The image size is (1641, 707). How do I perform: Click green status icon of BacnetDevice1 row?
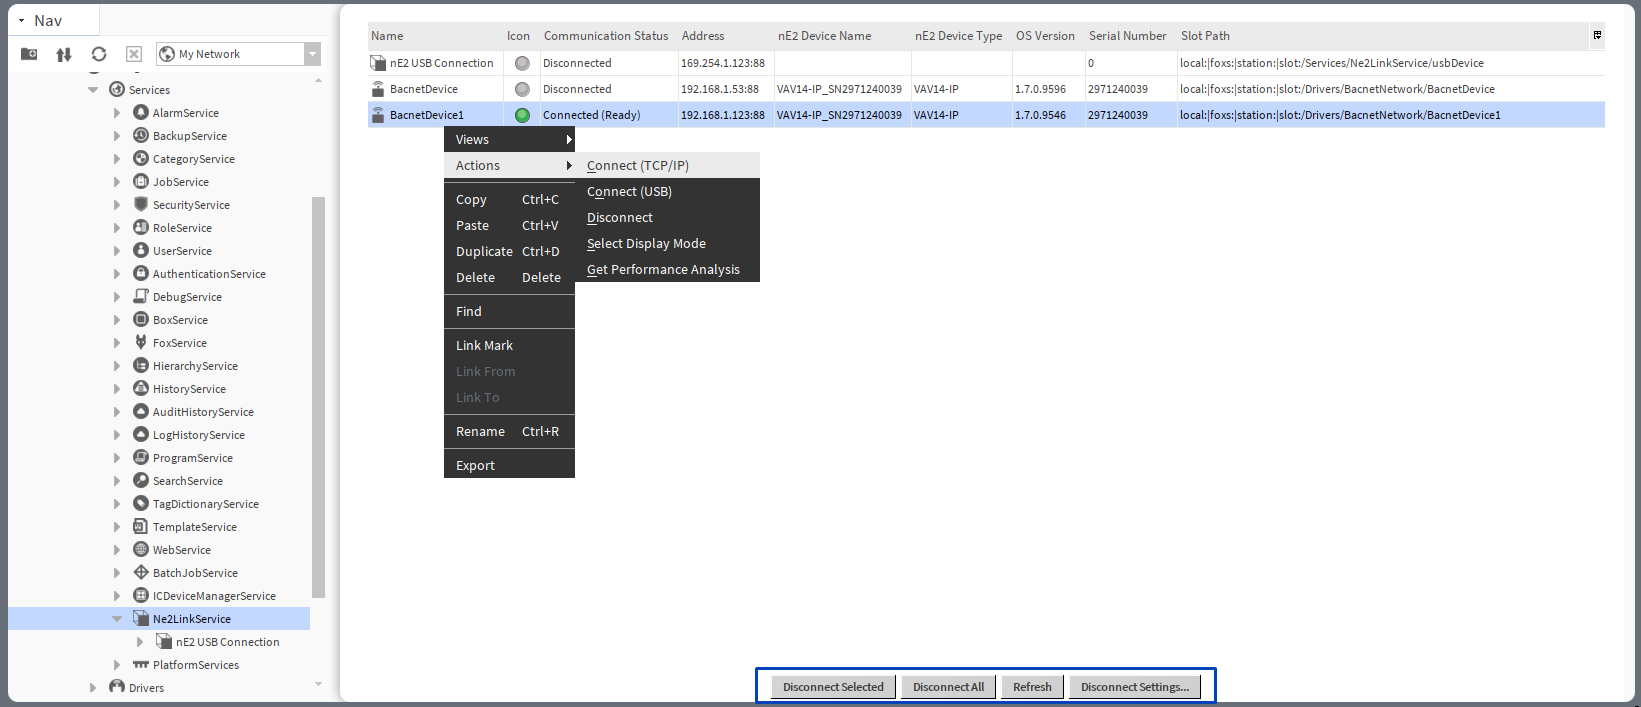pos(522,115)
